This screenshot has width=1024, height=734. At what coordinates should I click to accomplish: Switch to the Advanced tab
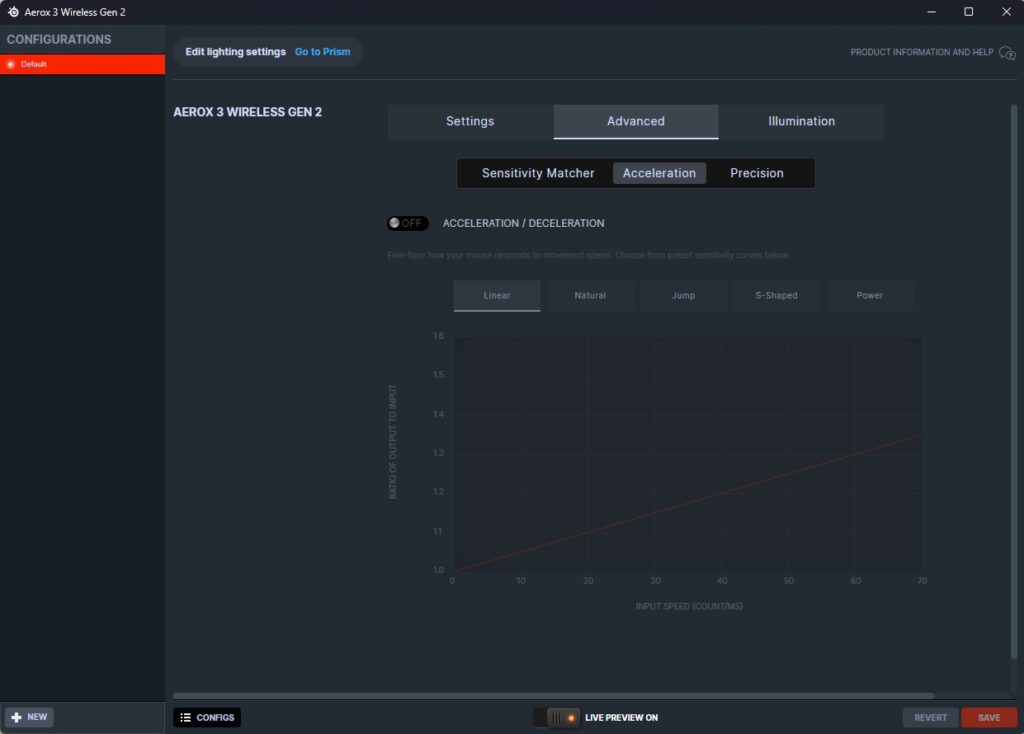point(636,121)
